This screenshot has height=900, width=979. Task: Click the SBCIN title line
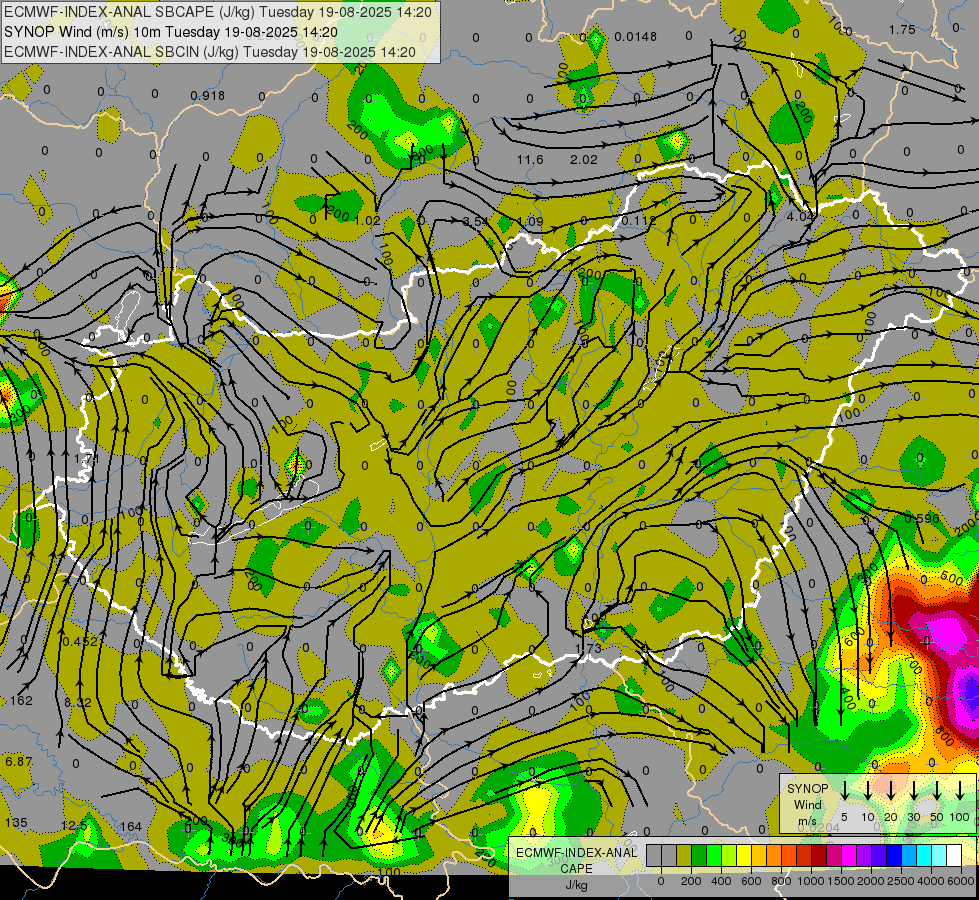tap(210, 52)
